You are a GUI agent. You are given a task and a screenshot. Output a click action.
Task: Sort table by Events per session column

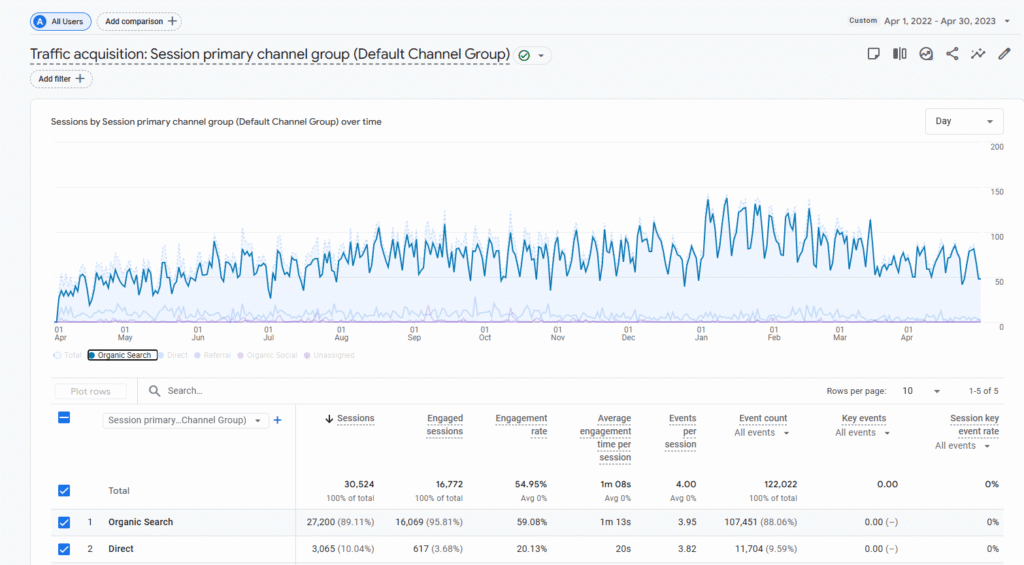click(x=681, y=431)
